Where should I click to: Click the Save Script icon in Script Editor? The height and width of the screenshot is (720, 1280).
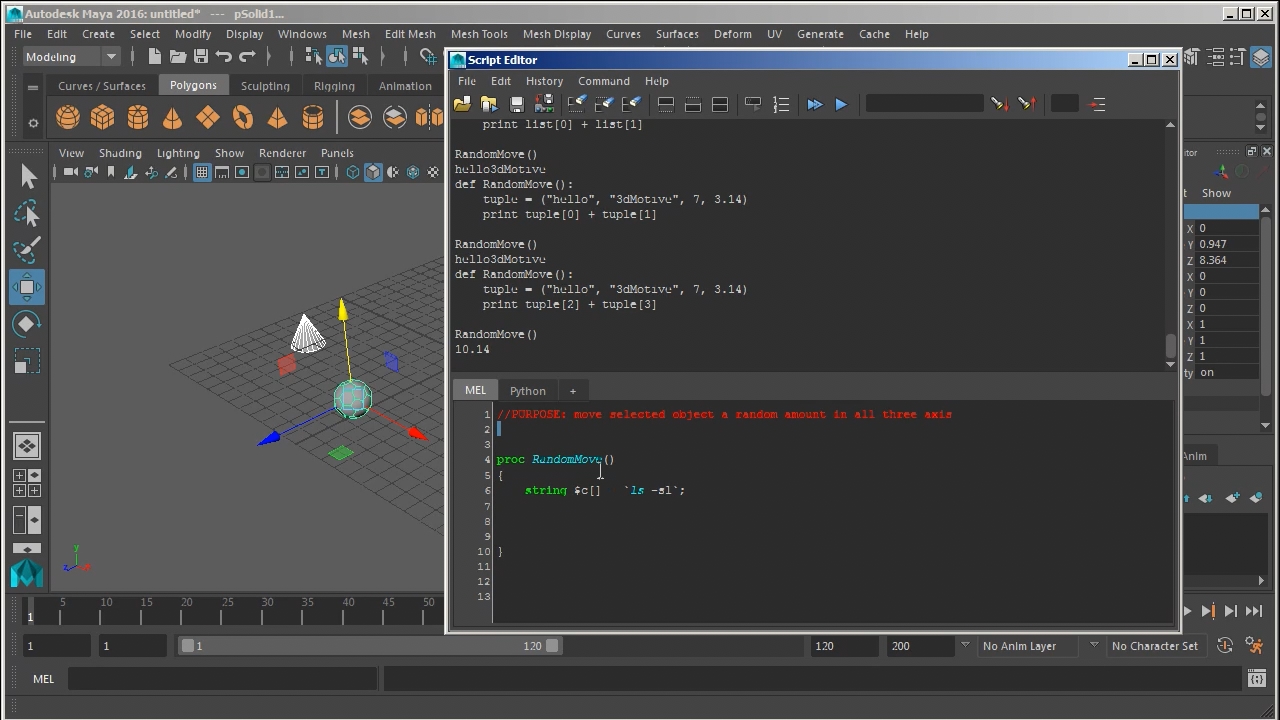(517, 104)
